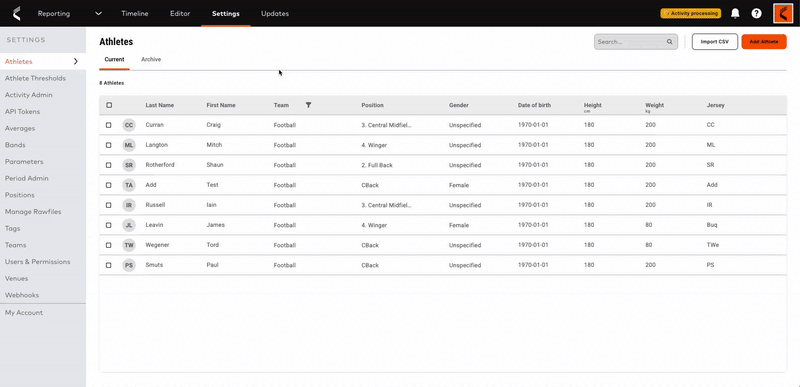Click the last name Wegener
The height and width of the screenshot is (387, 800).
[x=157, y=245]
